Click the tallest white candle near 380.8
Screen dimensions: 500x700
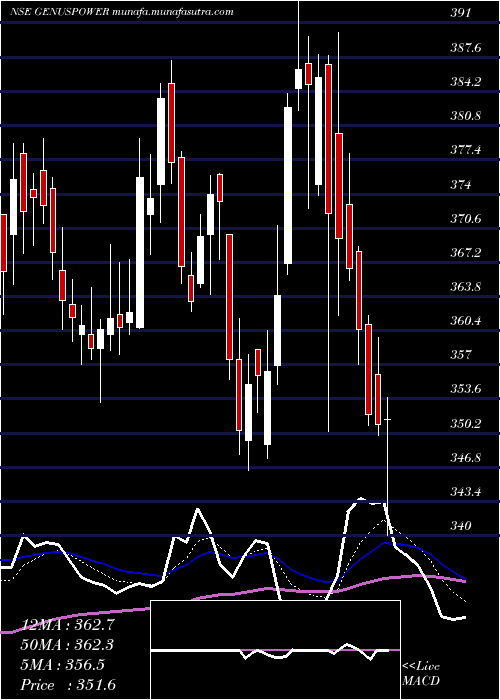tap(288, 185)
